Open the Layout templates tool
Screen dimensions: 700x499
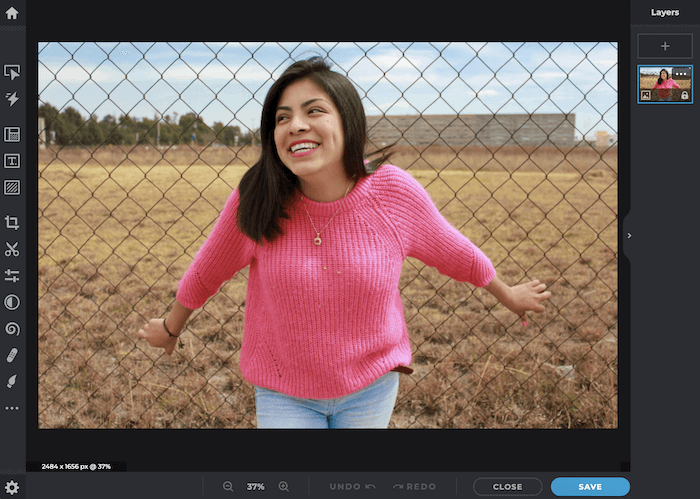pos(12,134)
